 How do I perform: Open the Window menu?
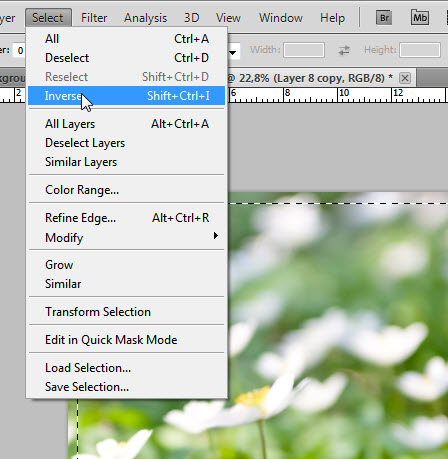click(281, 18)
